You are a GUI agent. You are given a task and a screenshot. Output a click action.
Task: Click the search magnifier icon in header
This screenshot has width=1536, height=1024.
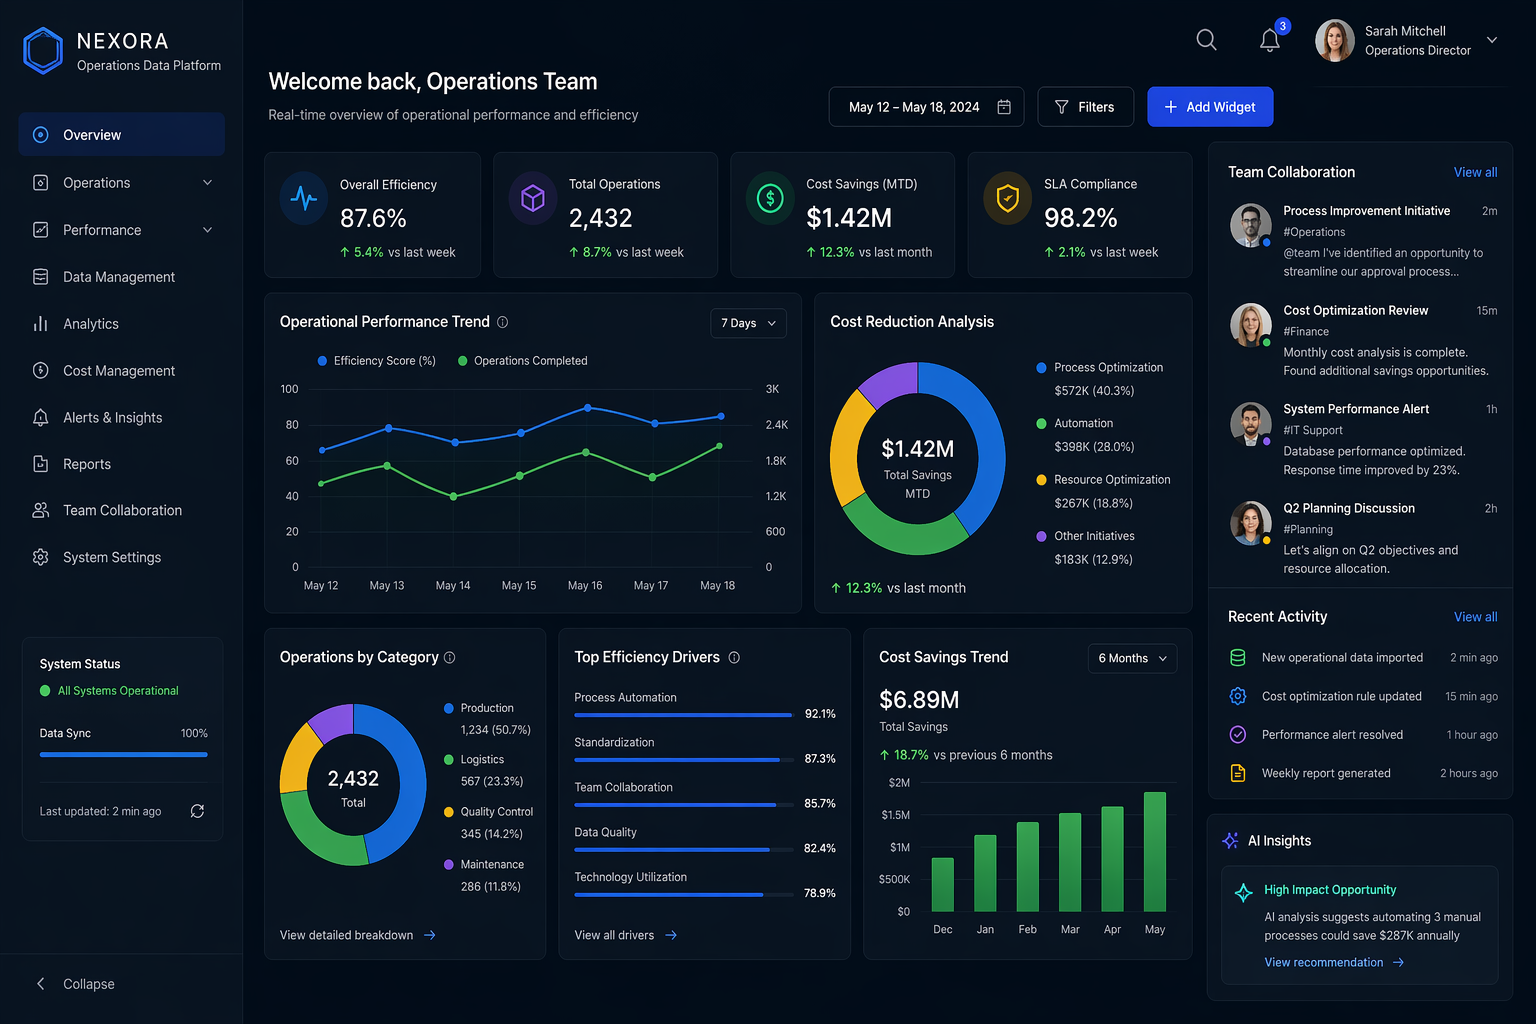pos(1206,40)
